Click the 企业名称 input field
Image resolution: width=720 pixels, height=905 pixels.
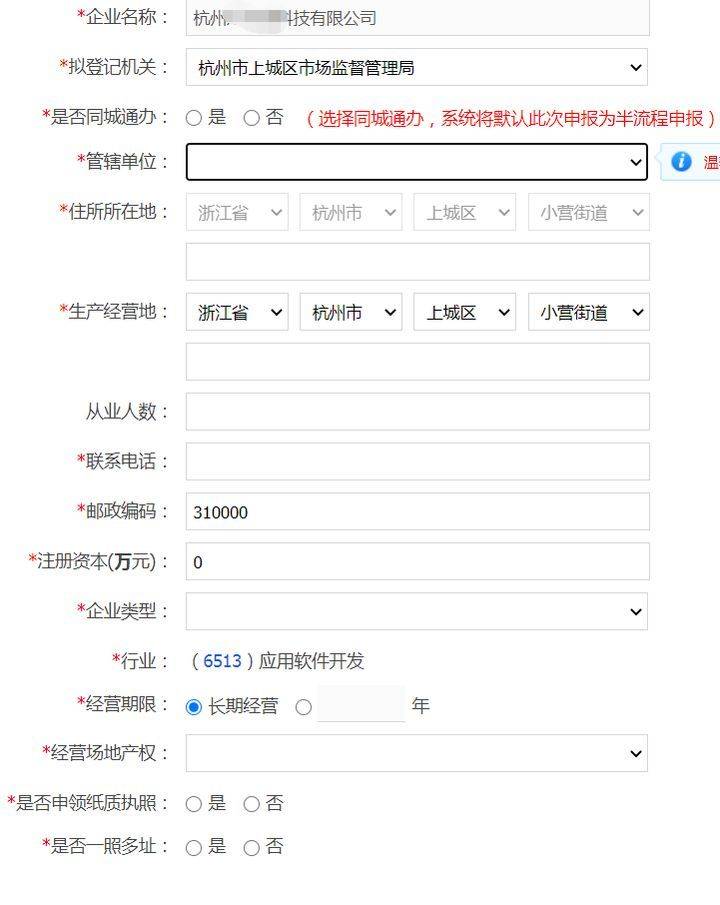coord(417,18)
